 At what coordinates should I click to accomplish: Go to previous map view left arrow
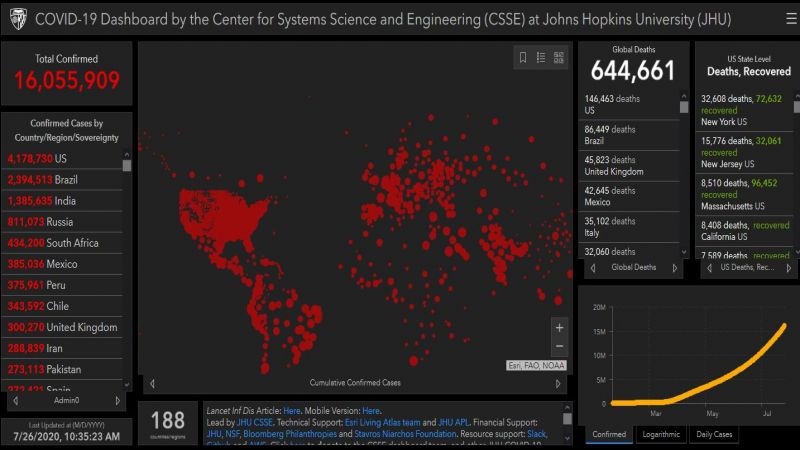click(152, 383)
